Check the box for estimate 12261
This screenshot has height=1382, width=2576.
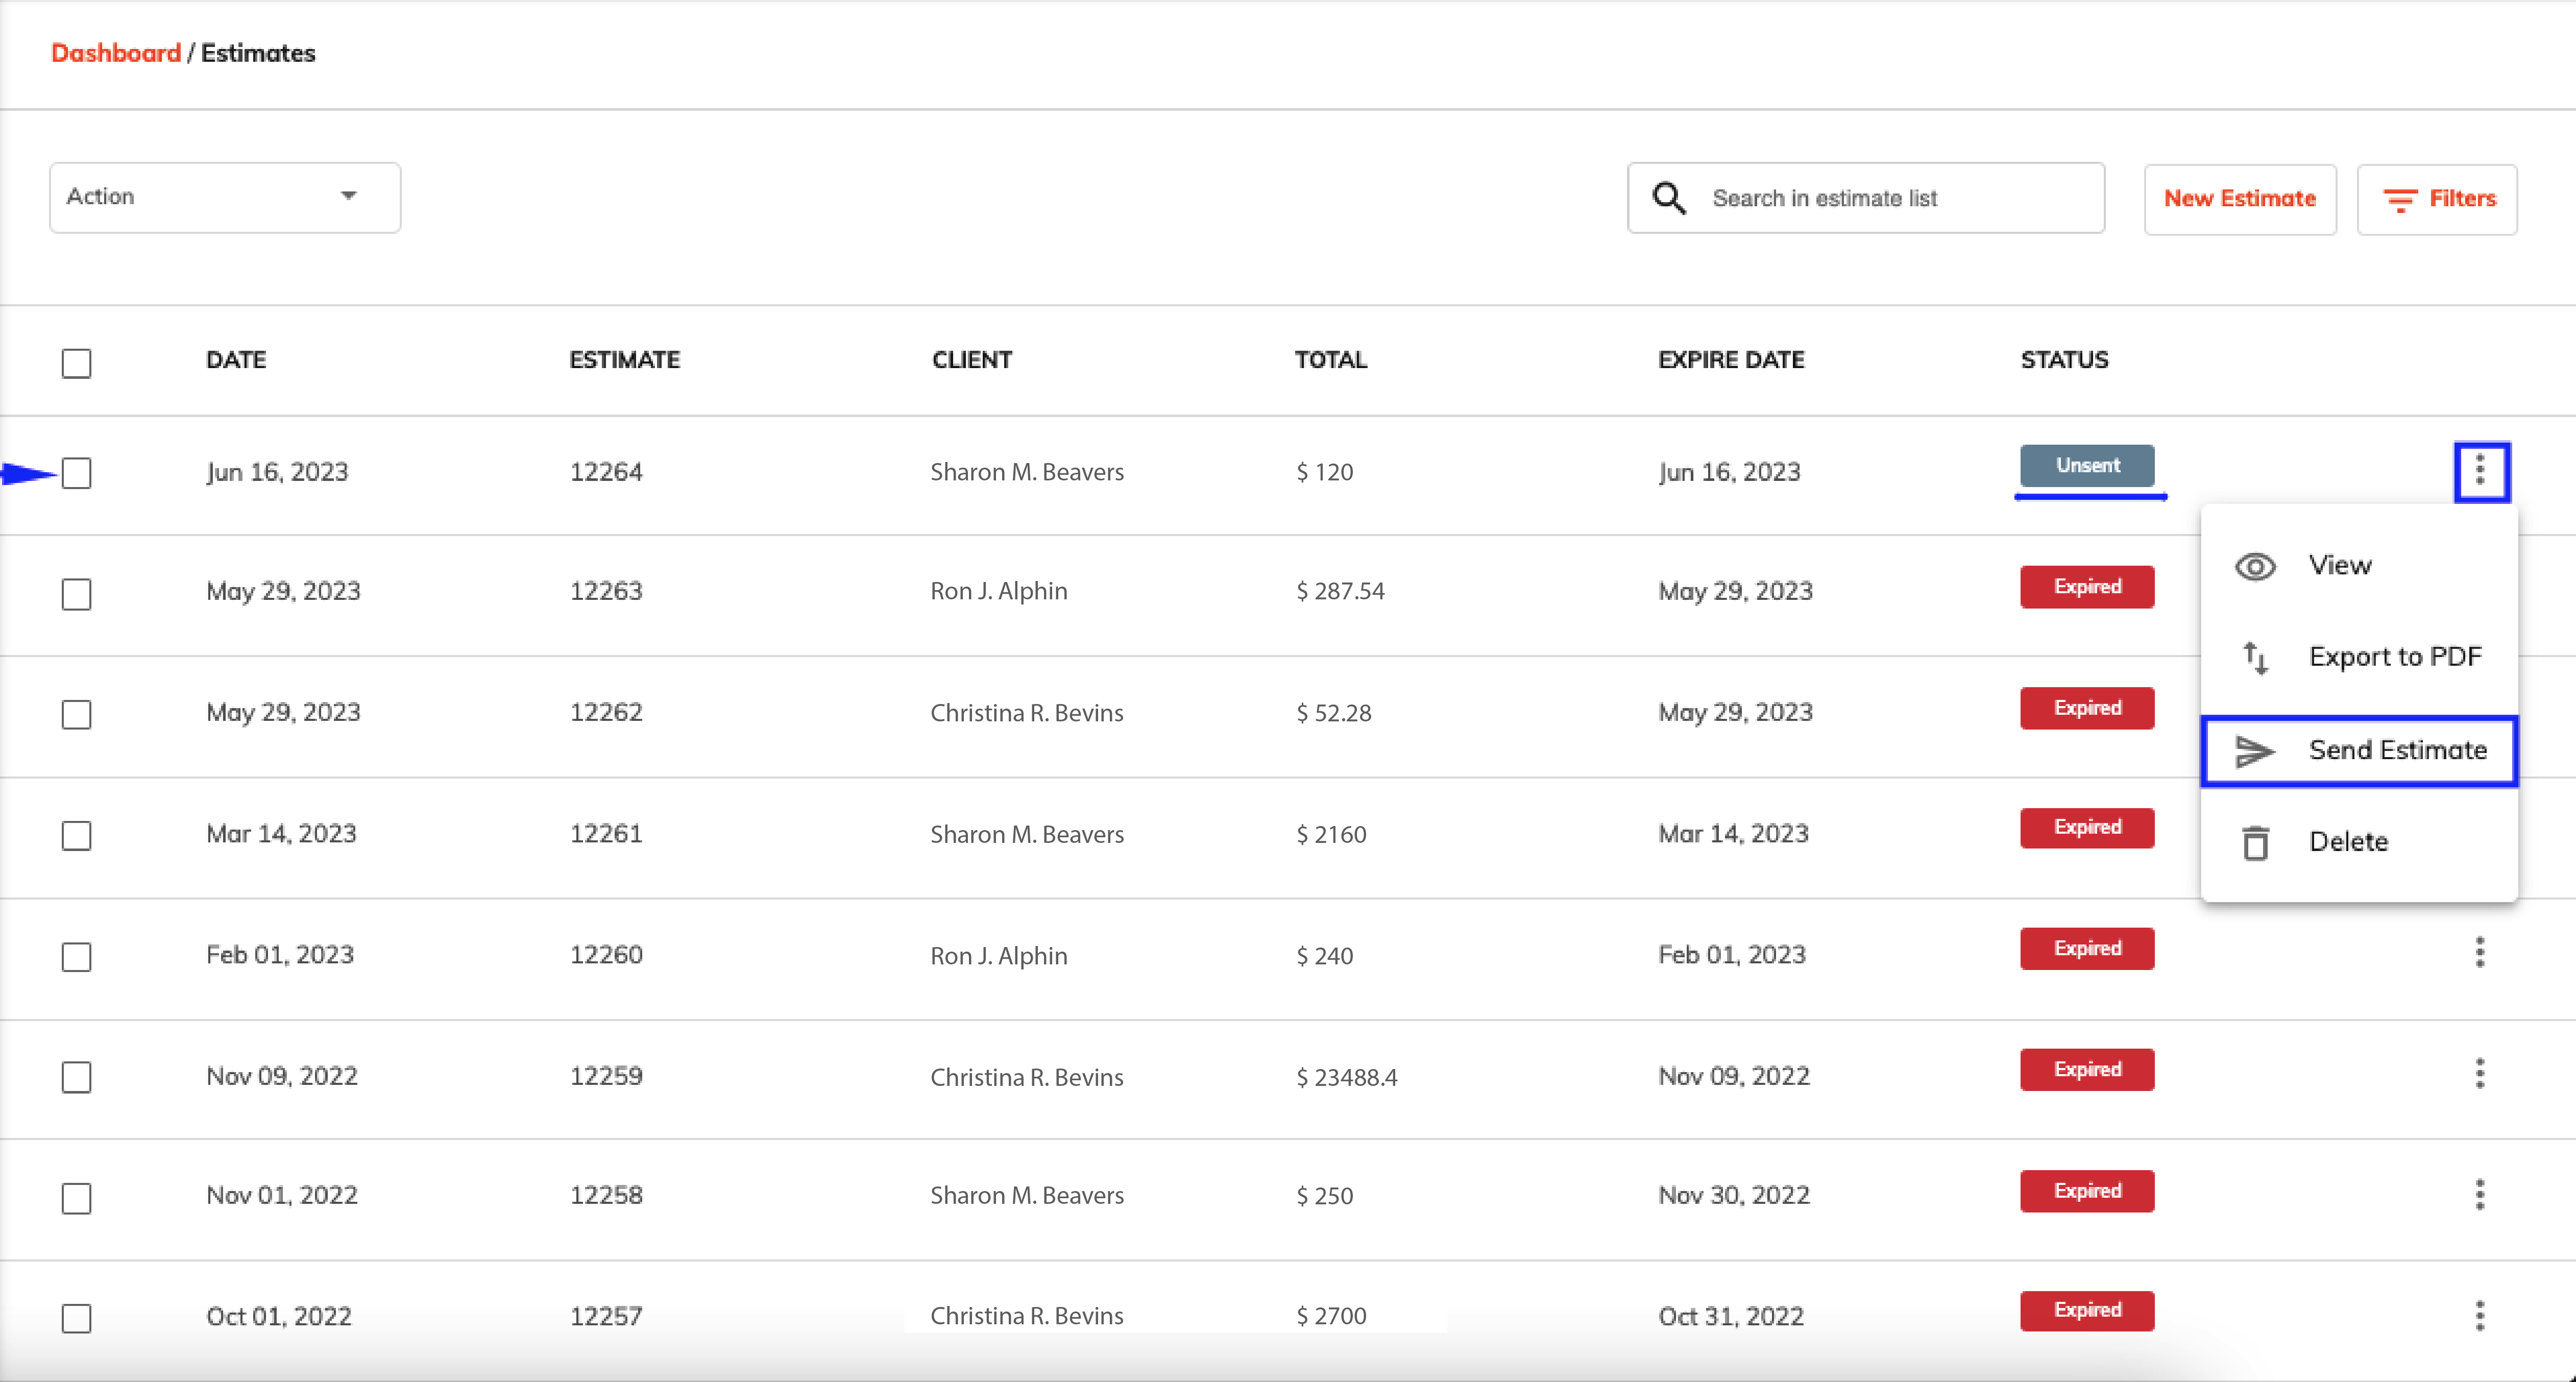pos(76,835)
